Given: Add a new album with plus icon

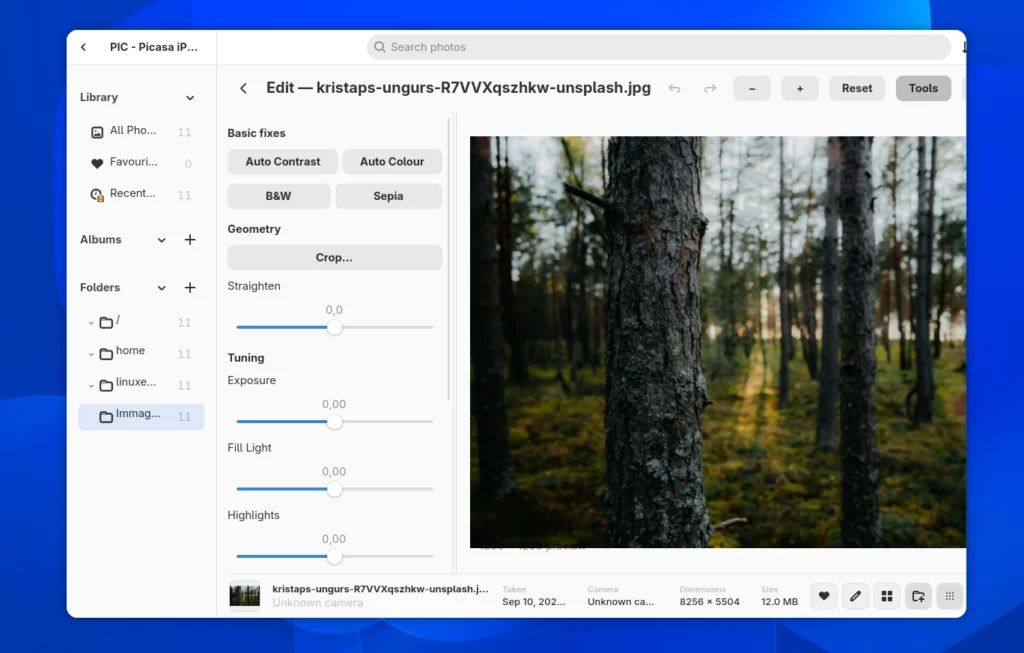Looking at the screenshot, I should [x=190, y=240].
